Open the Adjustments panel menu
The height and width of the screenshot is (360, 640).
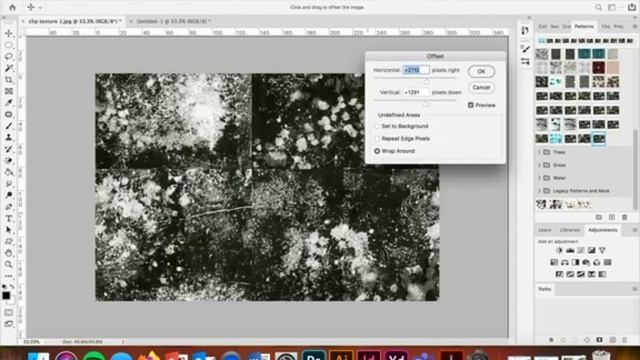coord(635,230)
